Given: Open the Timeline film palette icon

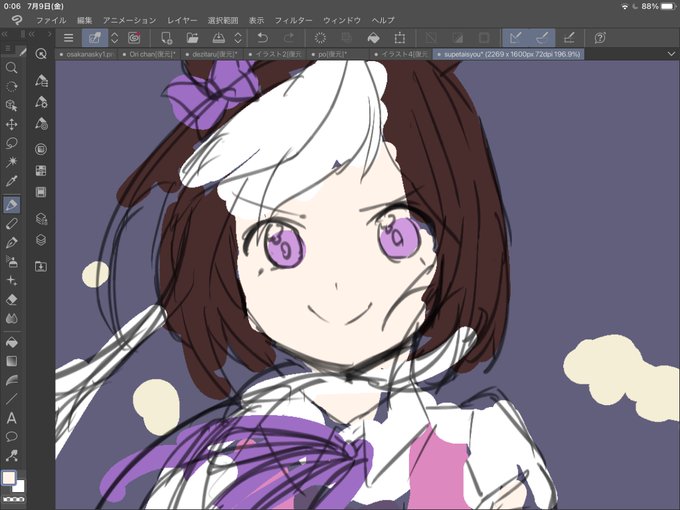Looking at the screenshot, I should pos(41,192).
